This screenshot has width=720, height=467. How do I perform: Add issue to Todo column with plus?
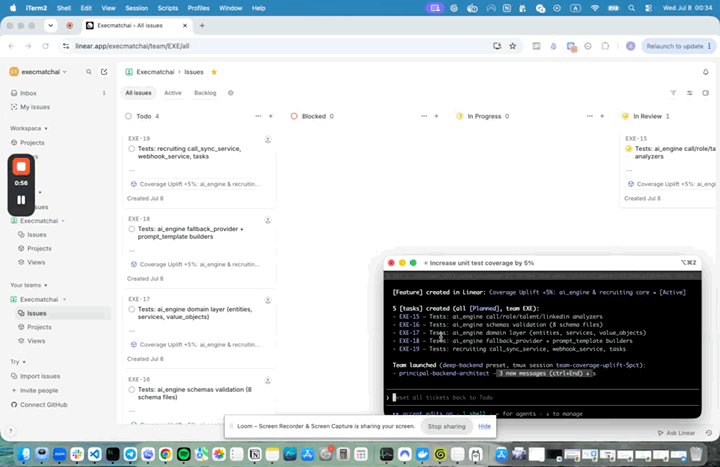[x=270, y=116]
